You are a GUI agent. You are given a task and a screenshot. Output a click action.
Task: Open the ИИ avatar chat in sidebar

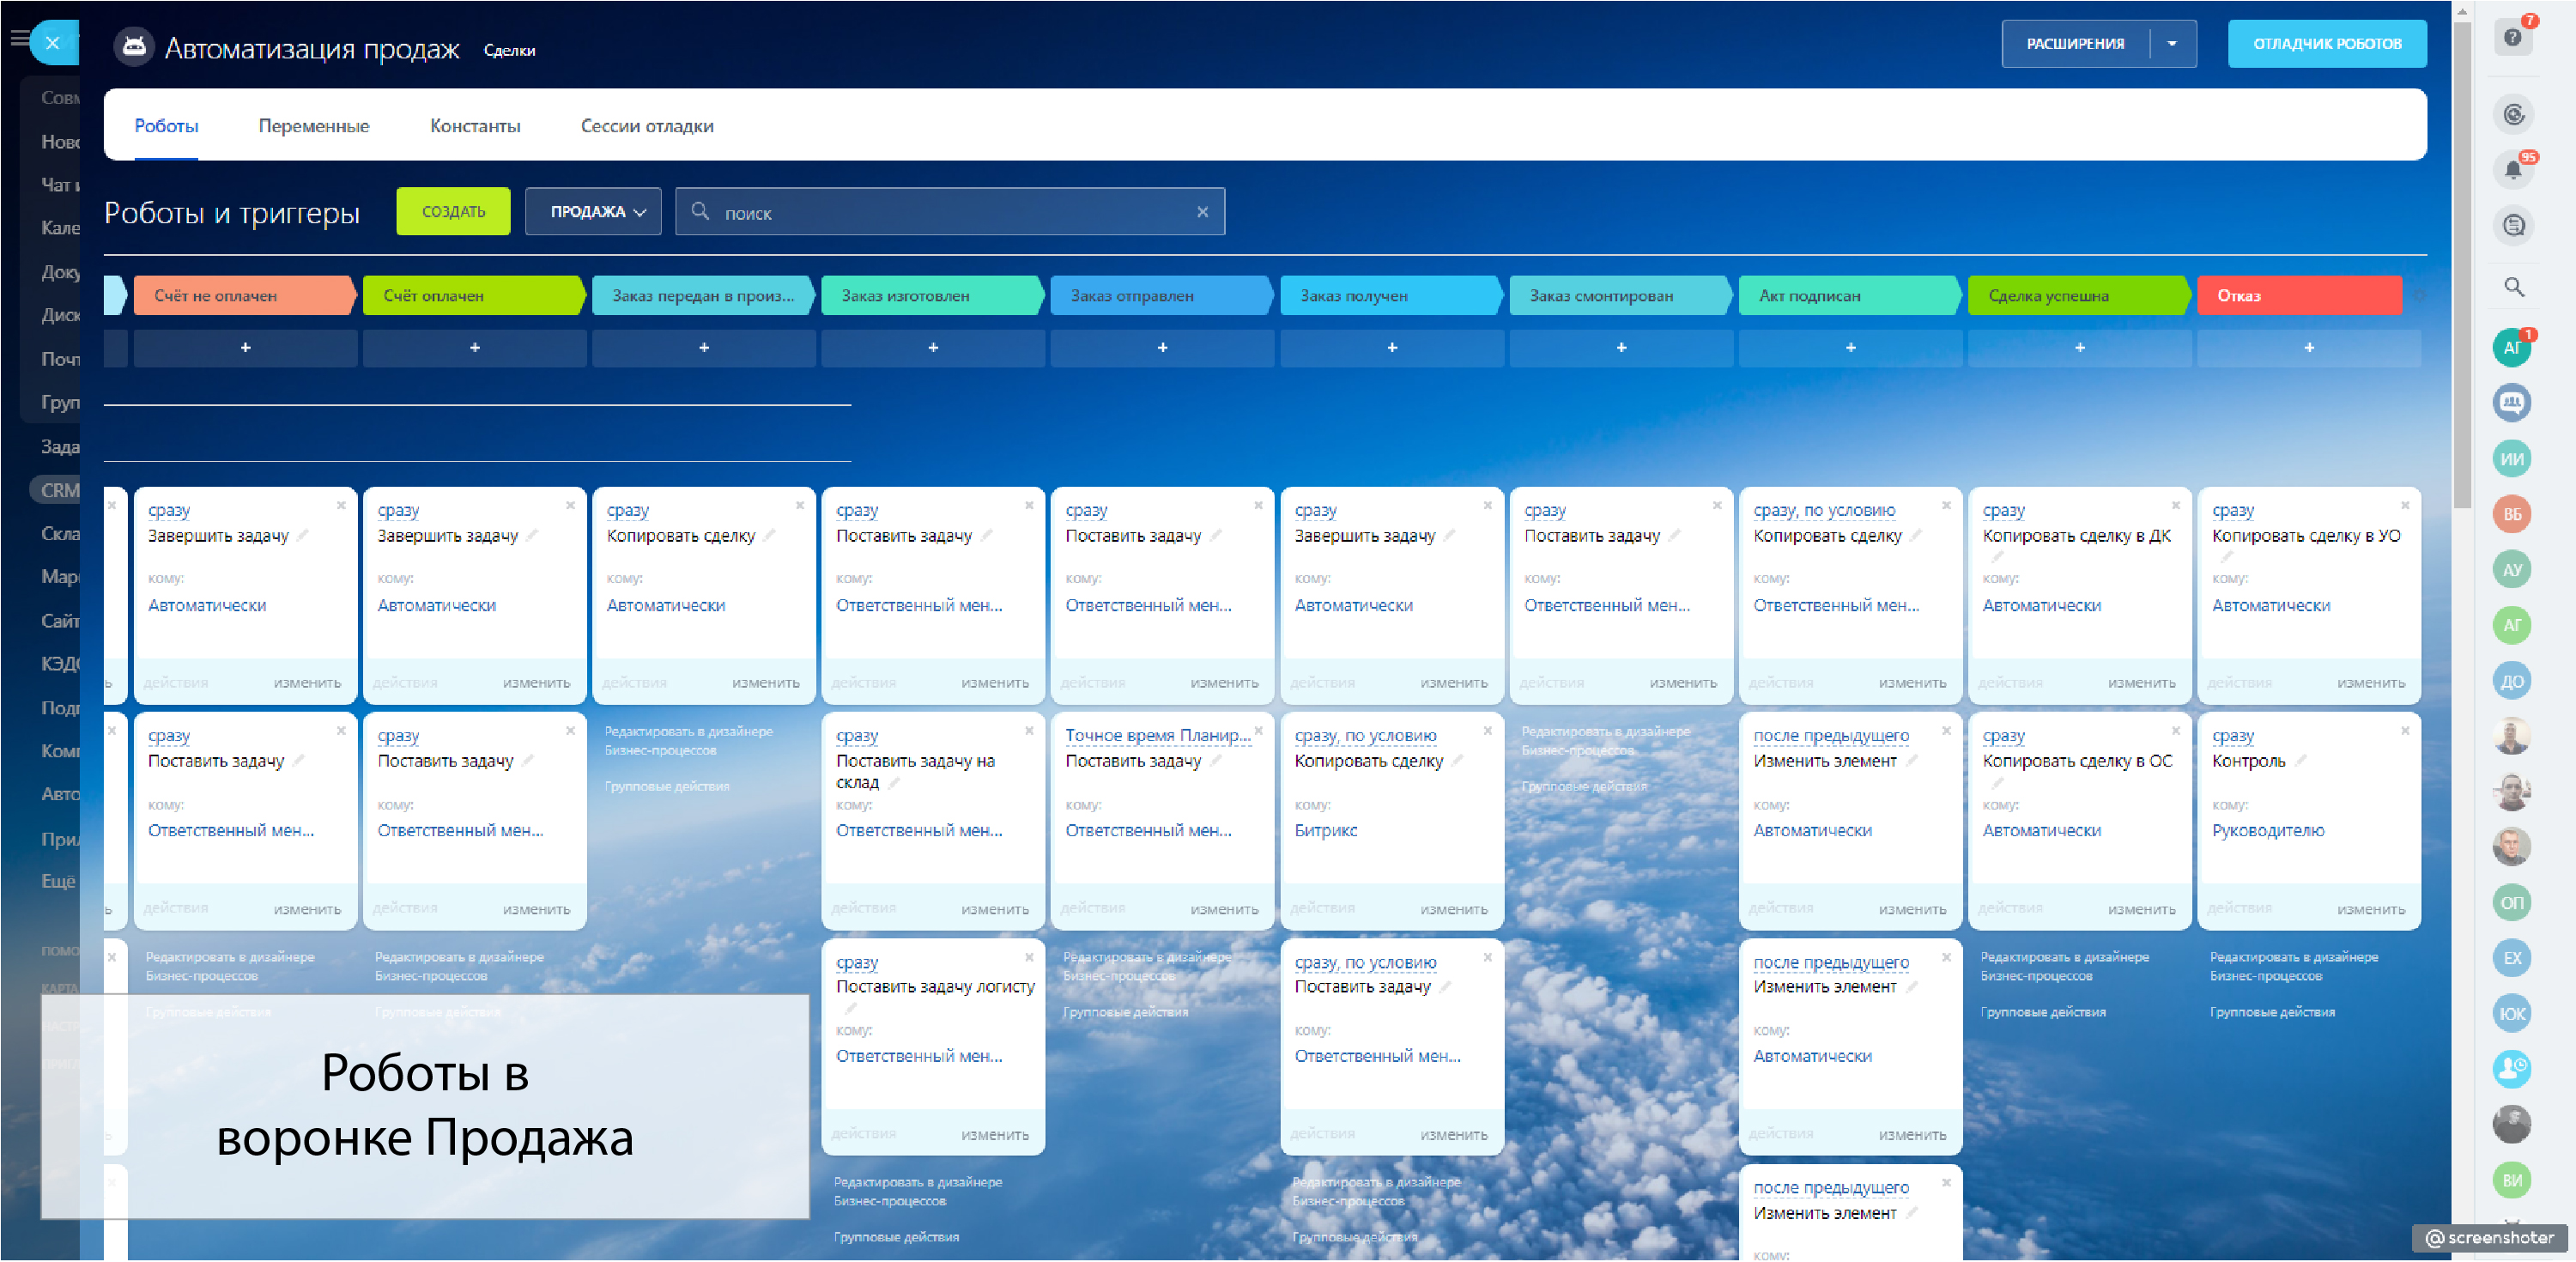(2512, 459)
